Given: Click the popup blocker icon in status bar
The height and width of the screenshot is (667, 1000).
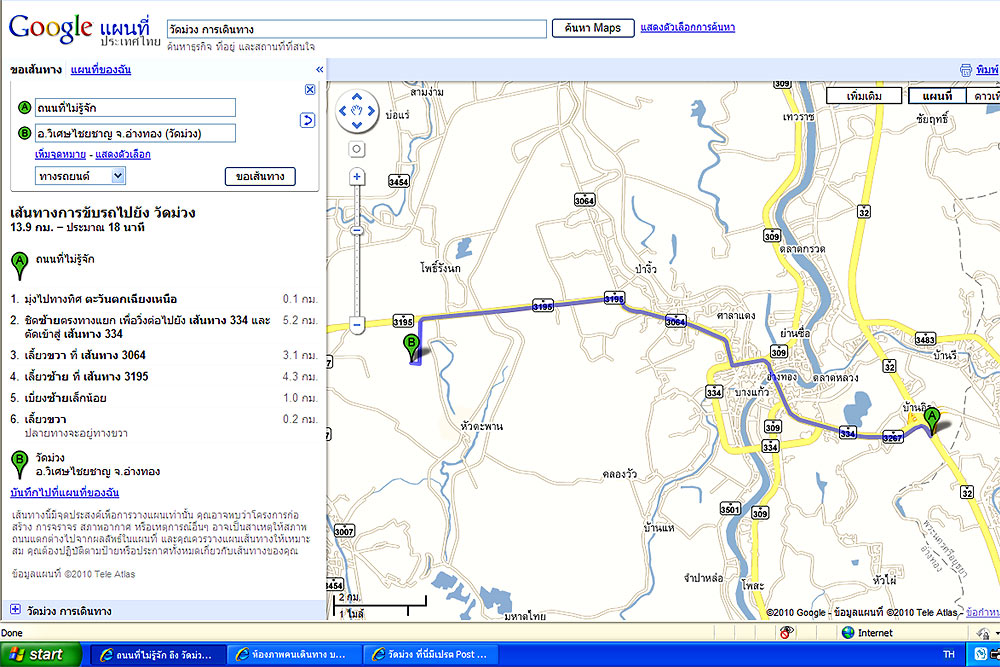Looking at the screenshot, I should click(x=786, y=633).
